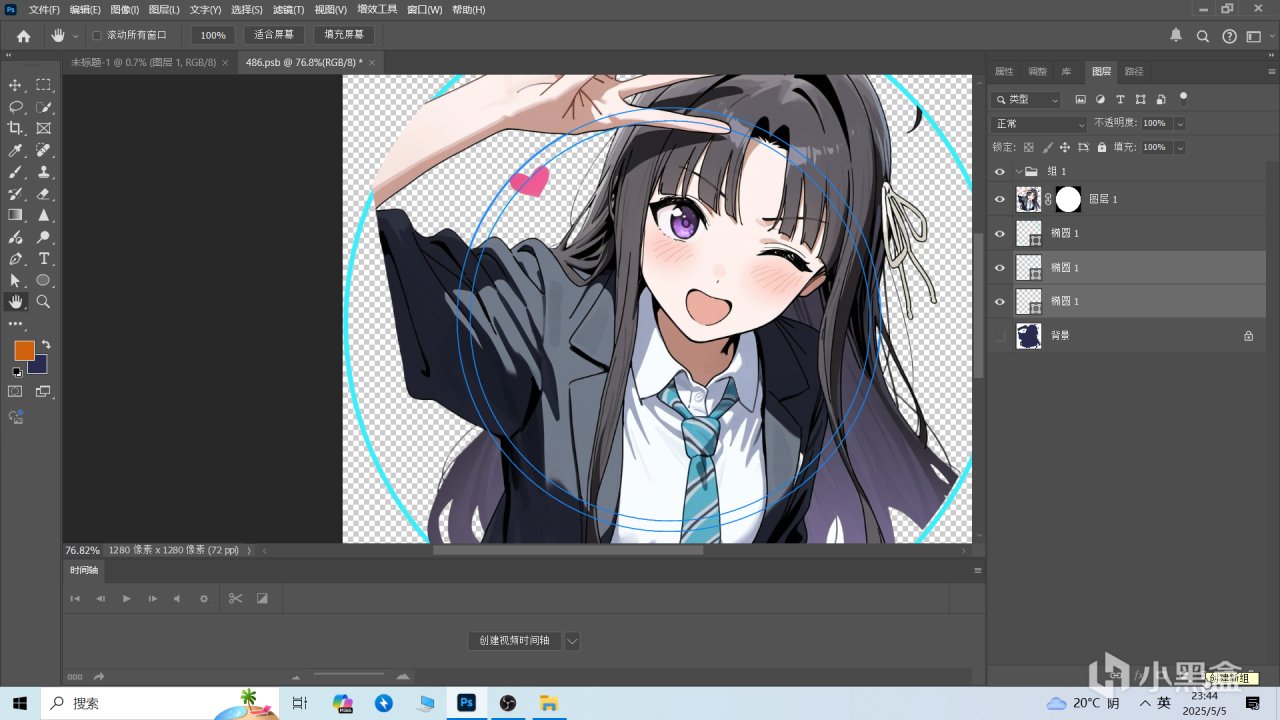Select the Lasso tool
This screenshot has width=1280, height=720.
pyautogui.click(x=15, y=107)
